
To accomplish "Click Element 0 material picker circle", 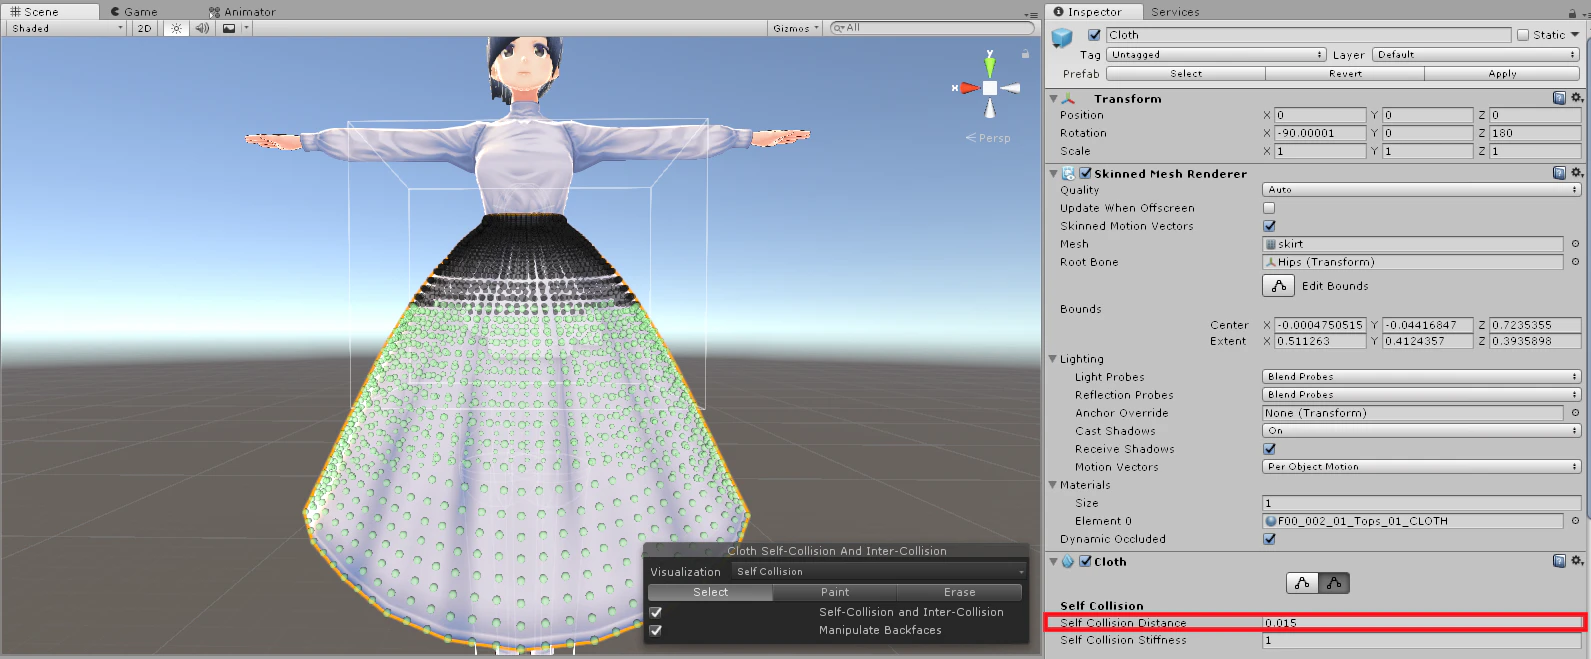I will [1575, 521].
